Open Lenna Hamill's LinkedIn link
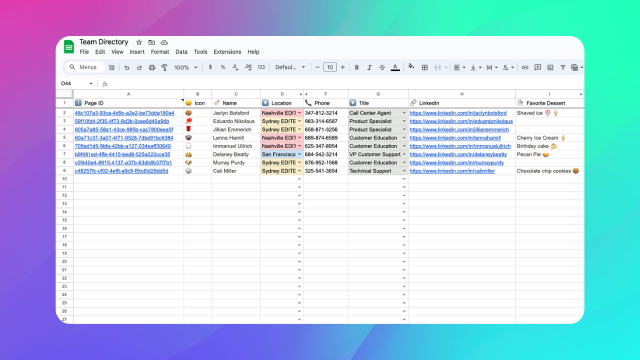640x360 pixels. tap(455, 138)
